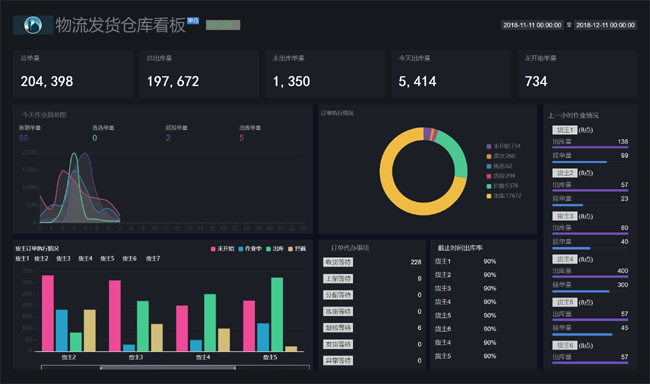
Task: Click 分配等待 to-do button
Action: coord(338,295)
